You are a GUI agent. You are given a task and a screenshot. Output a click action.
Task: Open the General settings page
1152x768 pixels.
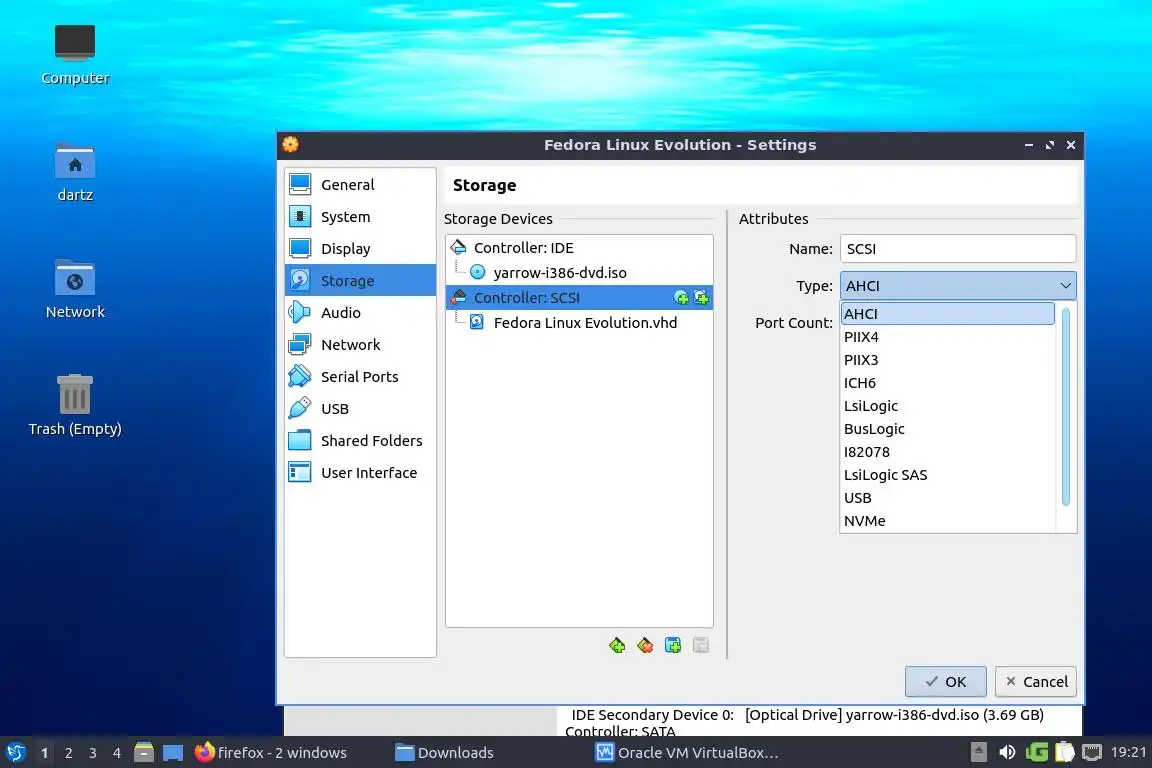click(x=360, y=184)
